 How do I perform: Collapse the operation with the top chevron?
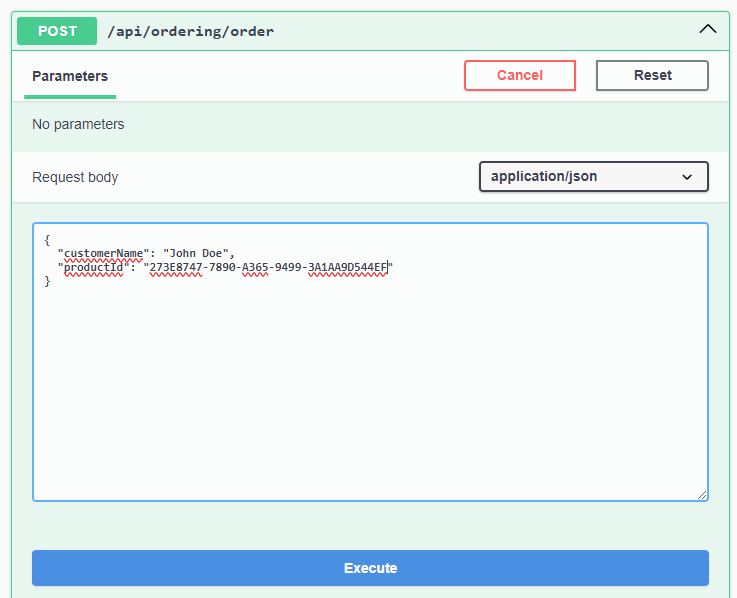pos(707,30)
